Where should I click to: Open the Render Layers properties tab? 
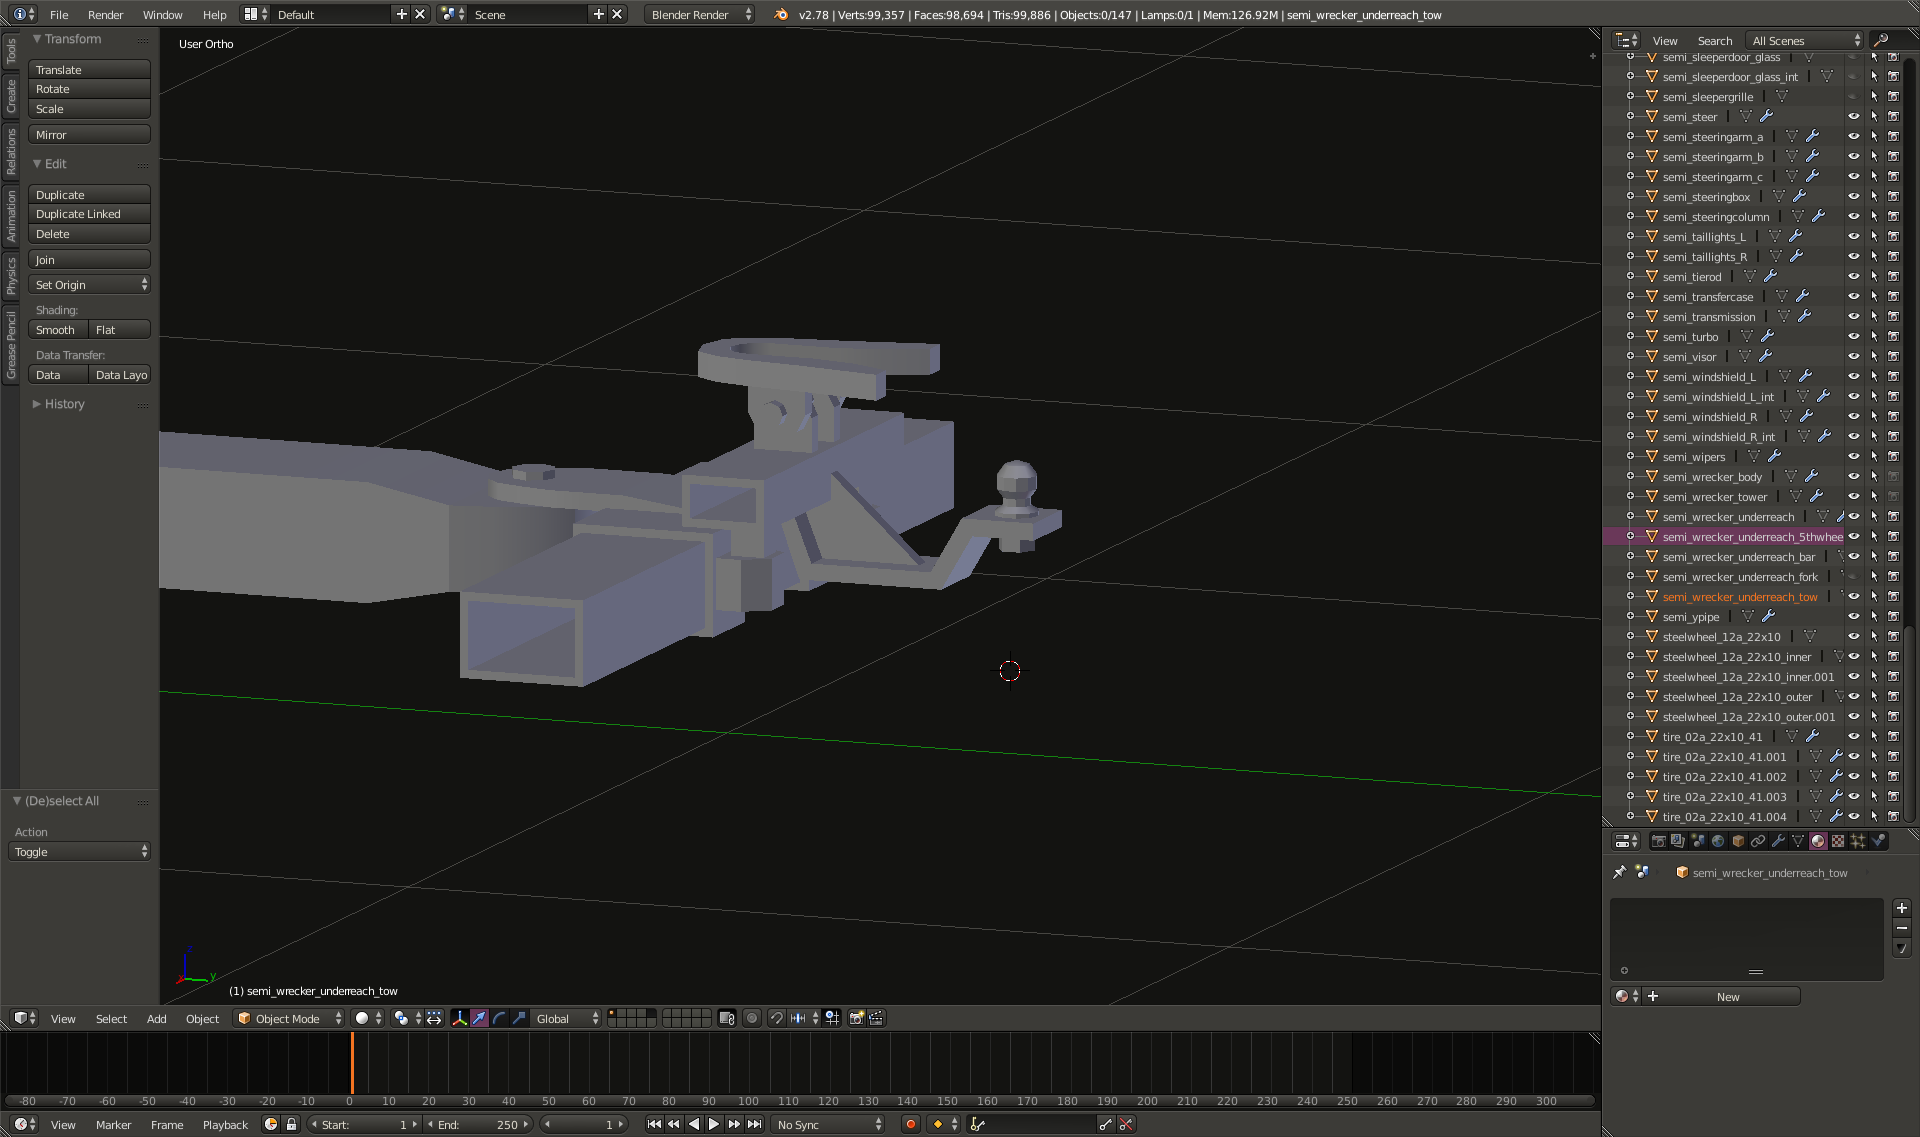[1678, 841]
